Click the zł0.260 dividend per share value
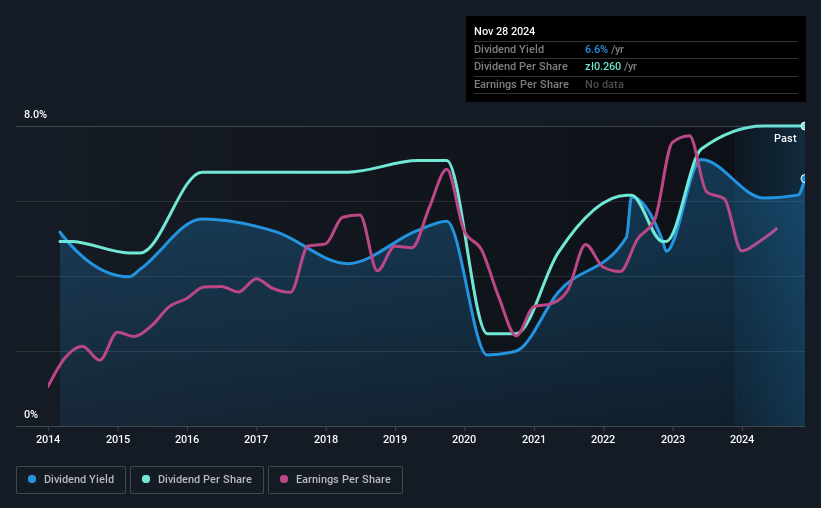 click(603, 67)
